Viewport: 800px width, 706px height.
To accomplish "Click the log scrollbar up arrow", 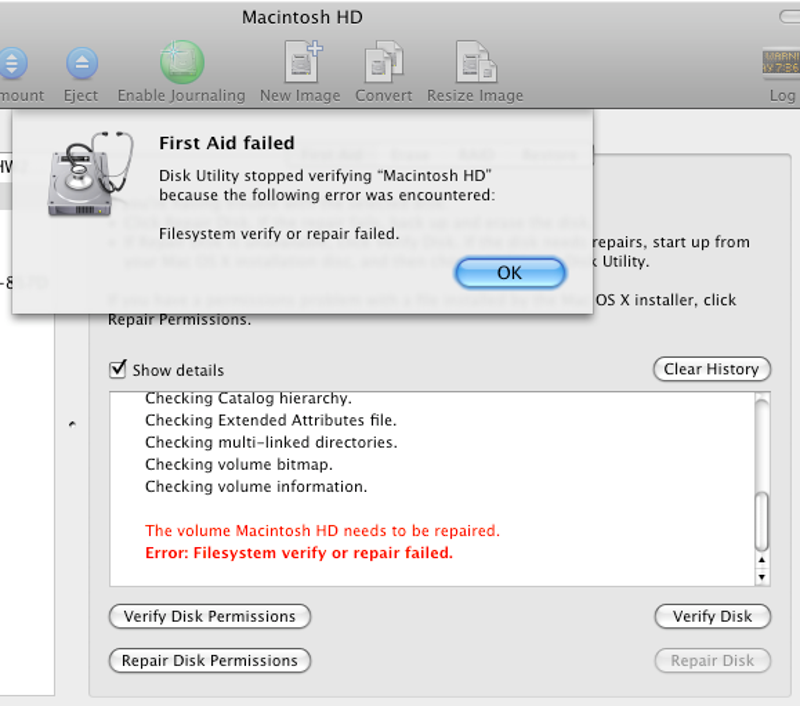I will point(762,560).
